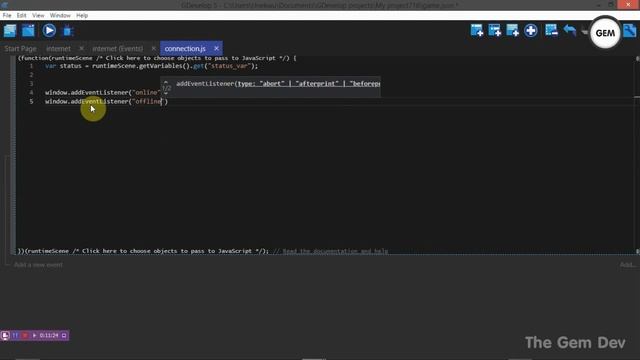Close the connection.js tab

point(216,49)
